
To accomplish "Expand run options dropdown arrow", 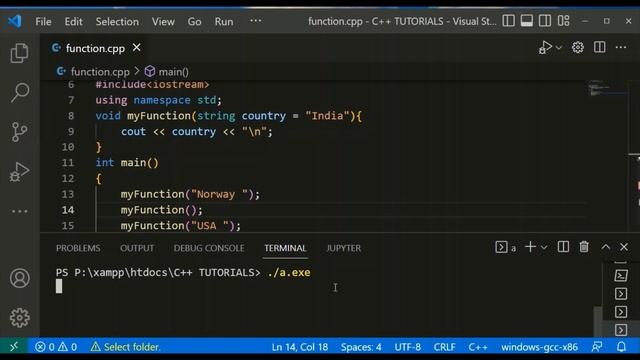I will click(559, 48).
